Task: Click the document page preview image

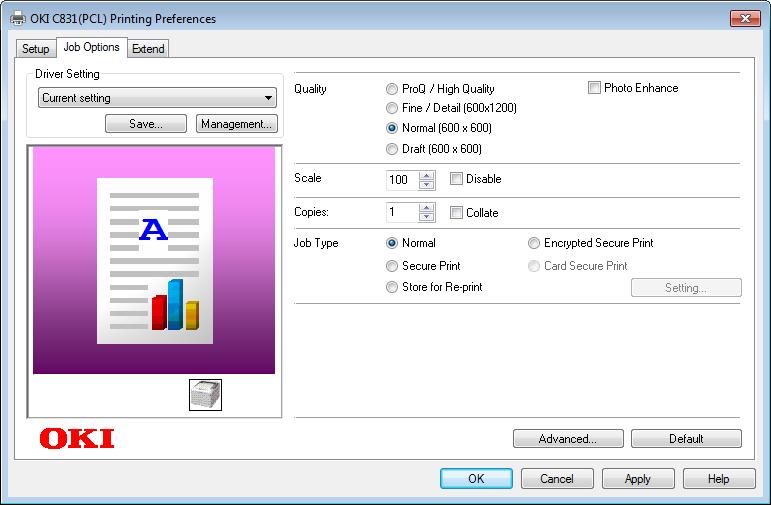Action: click(x=155, y=261)
